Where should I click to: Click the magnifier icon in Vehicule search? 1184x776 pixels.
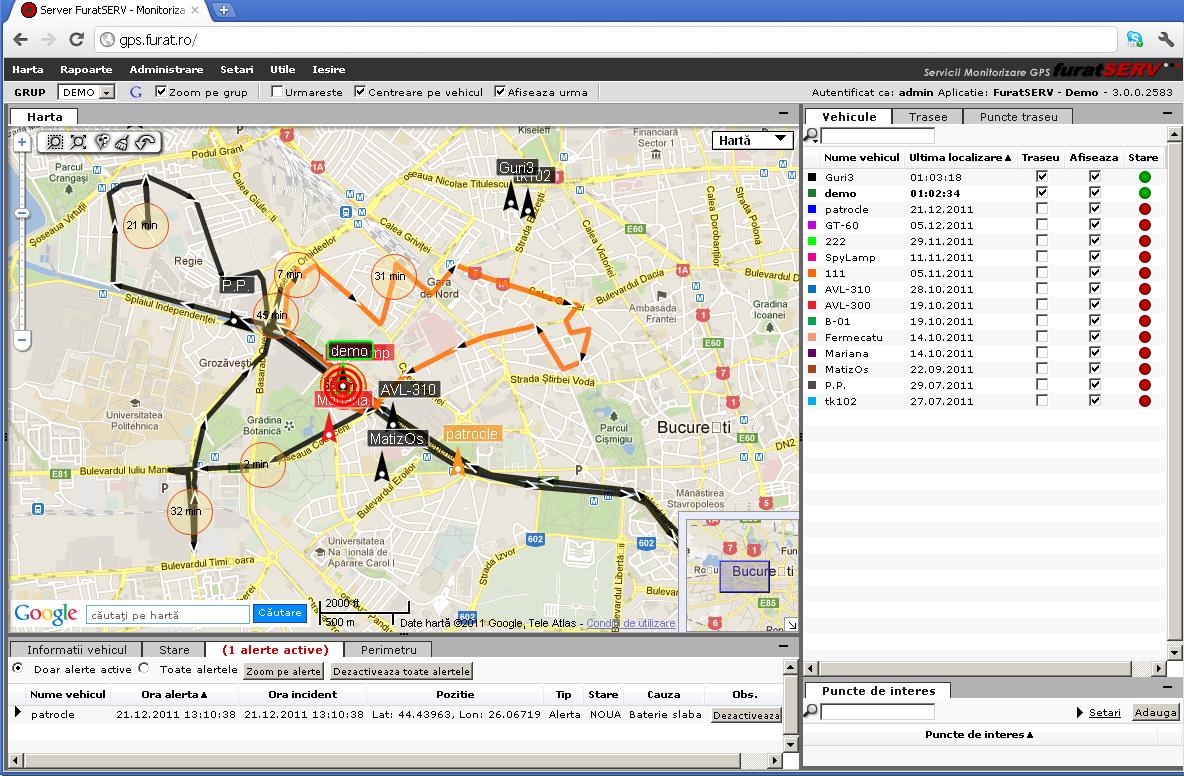pyautogui.click(x=811, y=136)
